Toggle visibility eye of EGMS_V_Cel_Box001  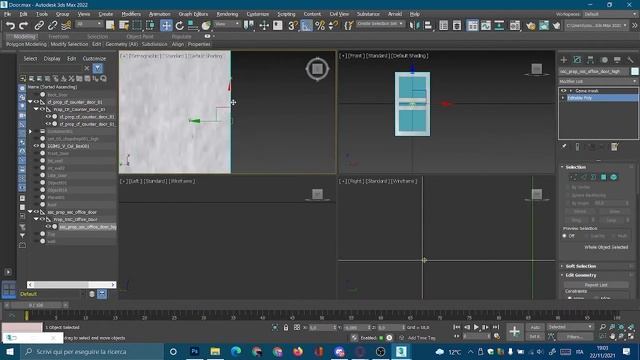(x=36, y=146)
